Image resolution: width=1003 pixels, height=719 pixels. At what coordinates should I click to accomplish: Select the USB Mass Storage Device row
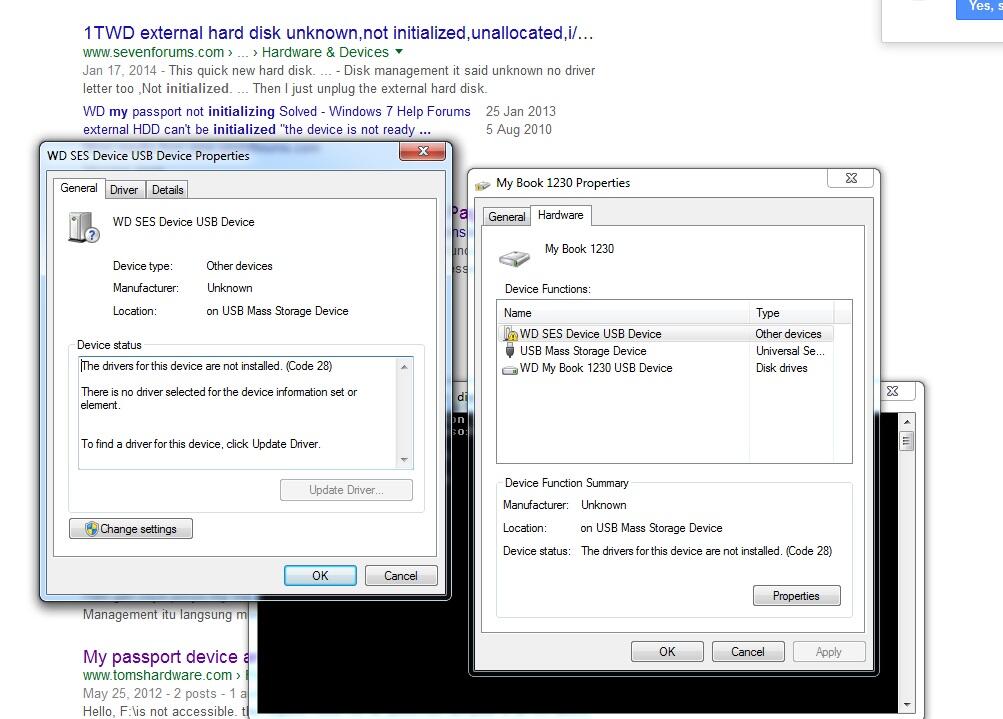click(x=665, y=351)
